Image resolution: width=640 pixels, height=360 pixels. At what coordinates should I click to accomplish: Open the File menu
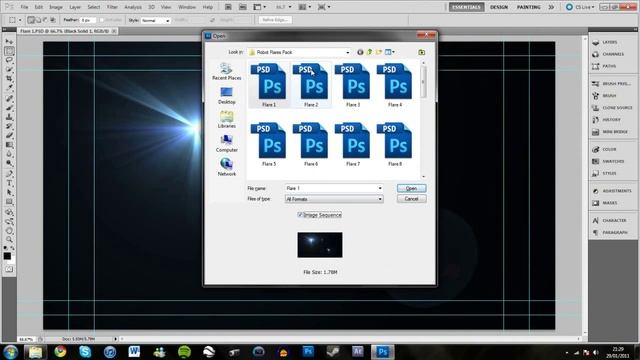click(x=24, y=7)
